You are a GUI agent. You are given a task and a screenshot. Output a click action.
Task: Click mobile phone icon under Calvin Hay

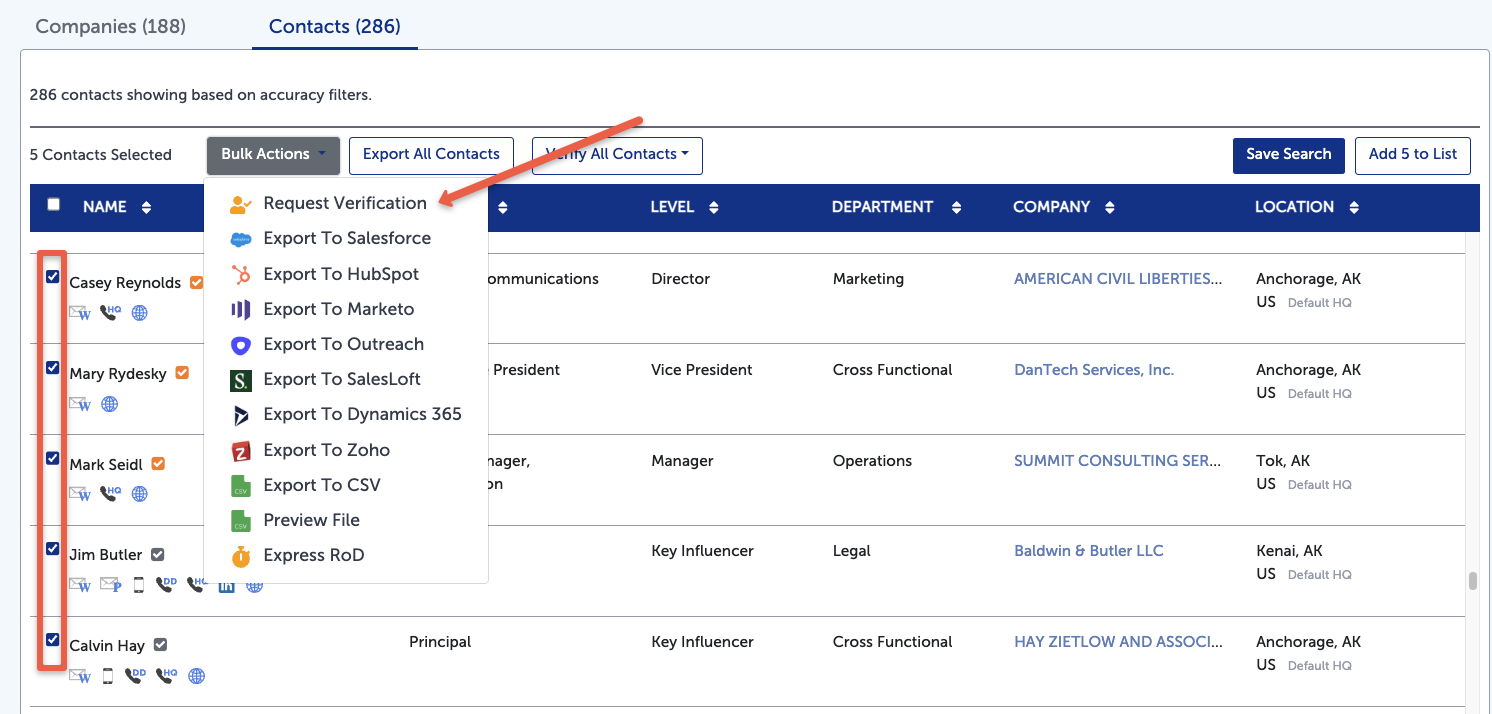pyautogui.click(x=108, y=676)
